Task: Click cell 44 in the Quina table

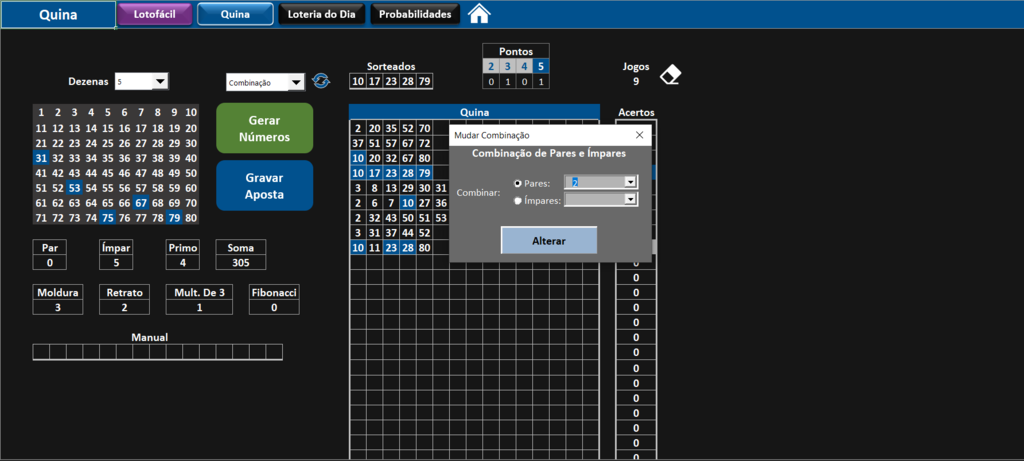Action: tap(408, 233)
